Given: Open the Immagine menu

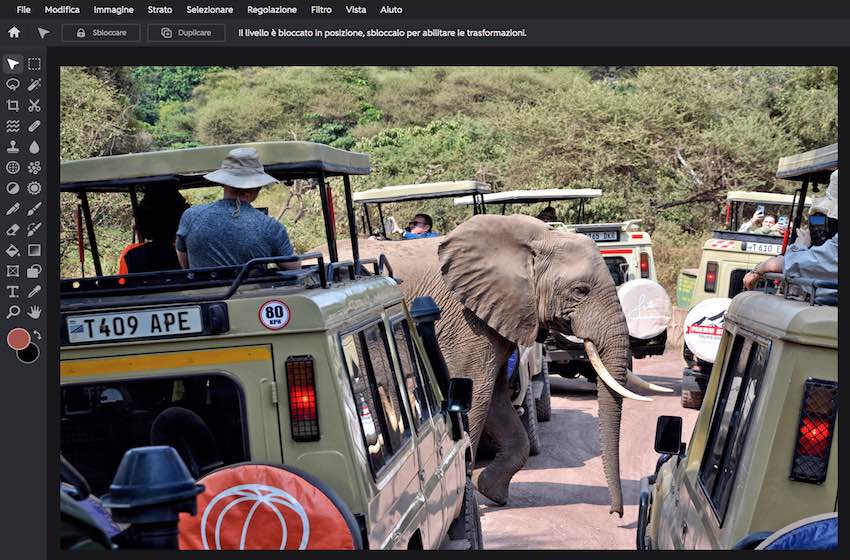Looking at the screenshot, I should (x=113, y=10).
